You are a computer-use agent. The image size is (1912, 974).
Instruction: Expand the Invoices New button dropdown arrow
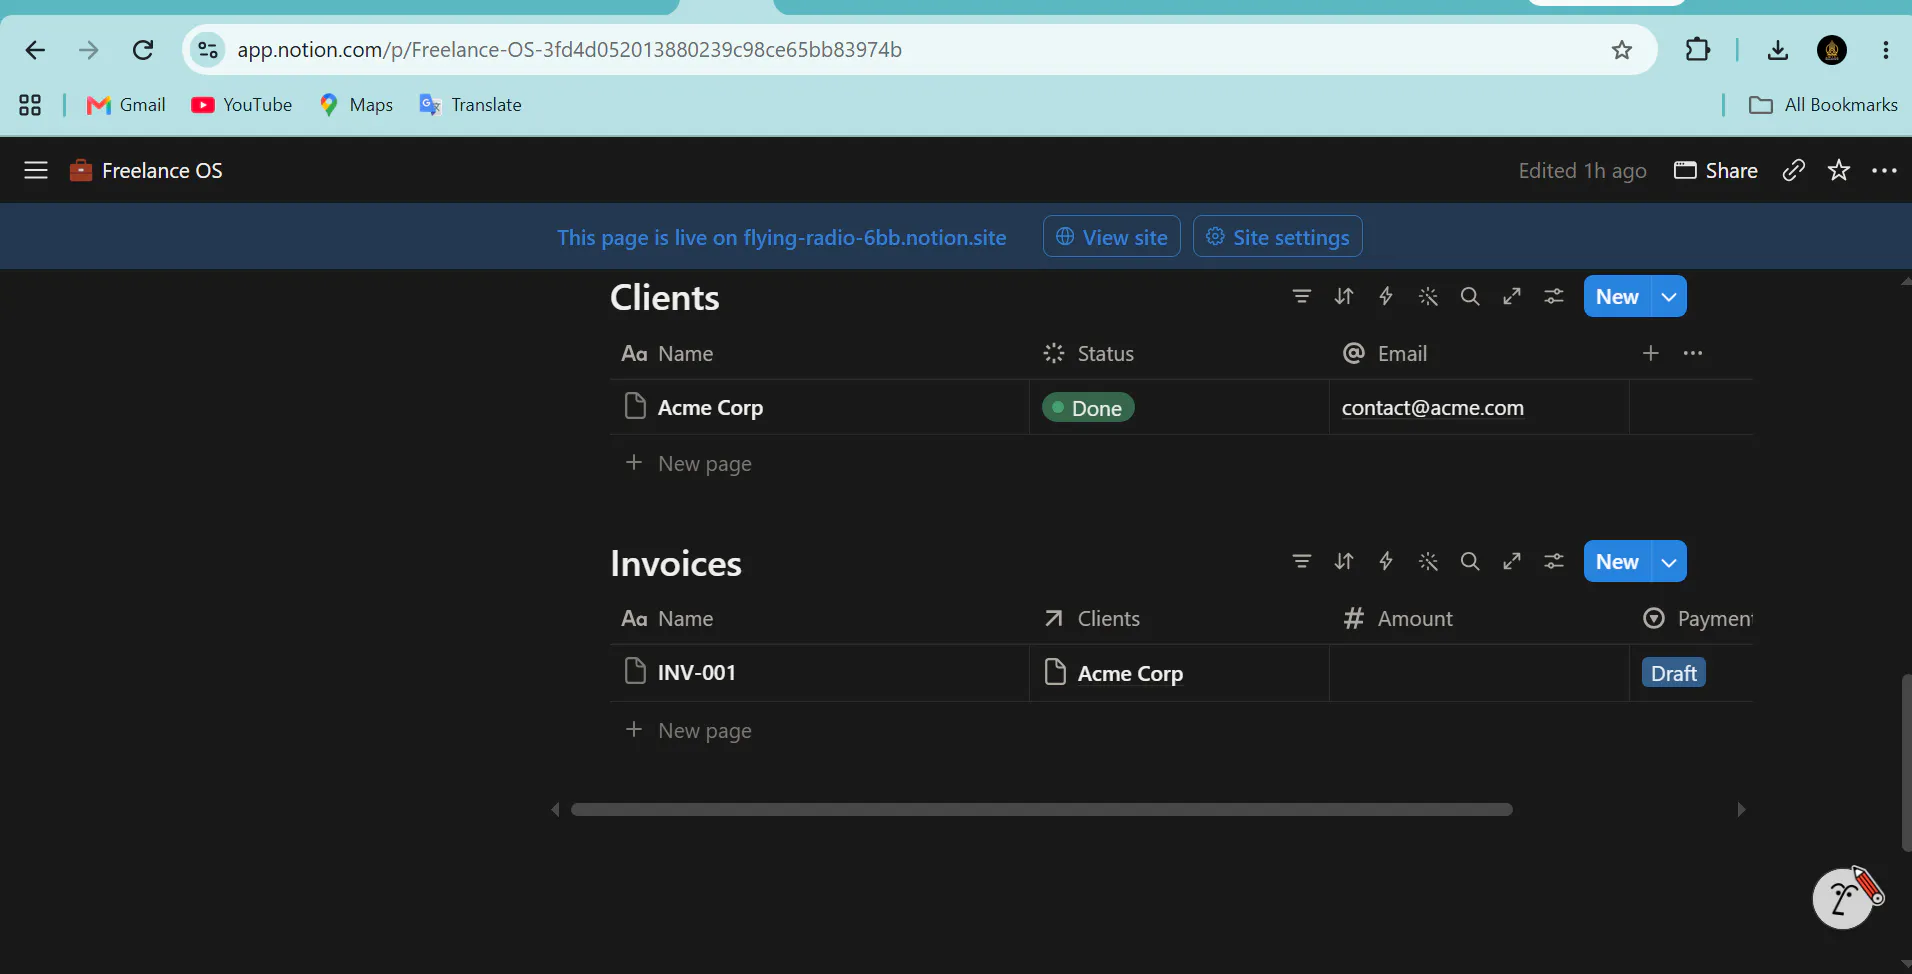1669,561
